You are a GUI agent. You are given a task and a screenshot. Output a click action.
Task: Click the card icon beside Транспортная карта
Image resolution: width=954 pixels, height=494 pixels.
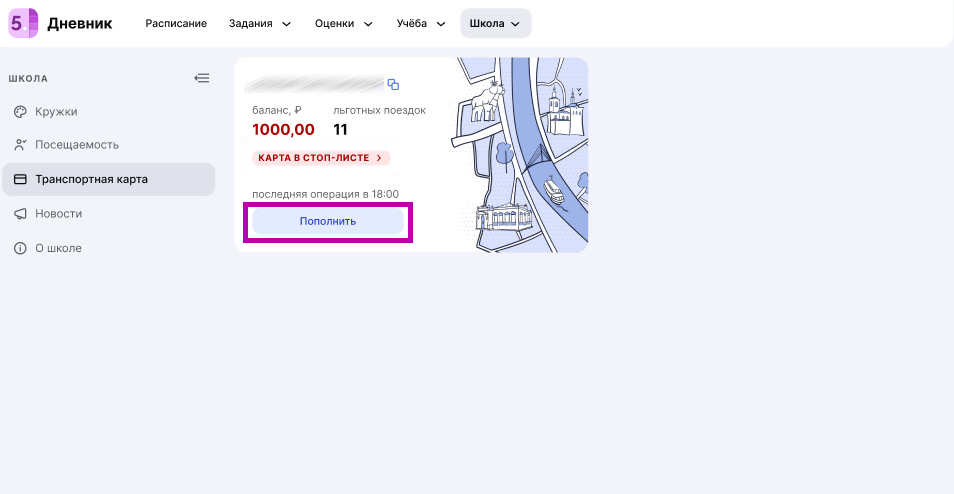(20, 179)
